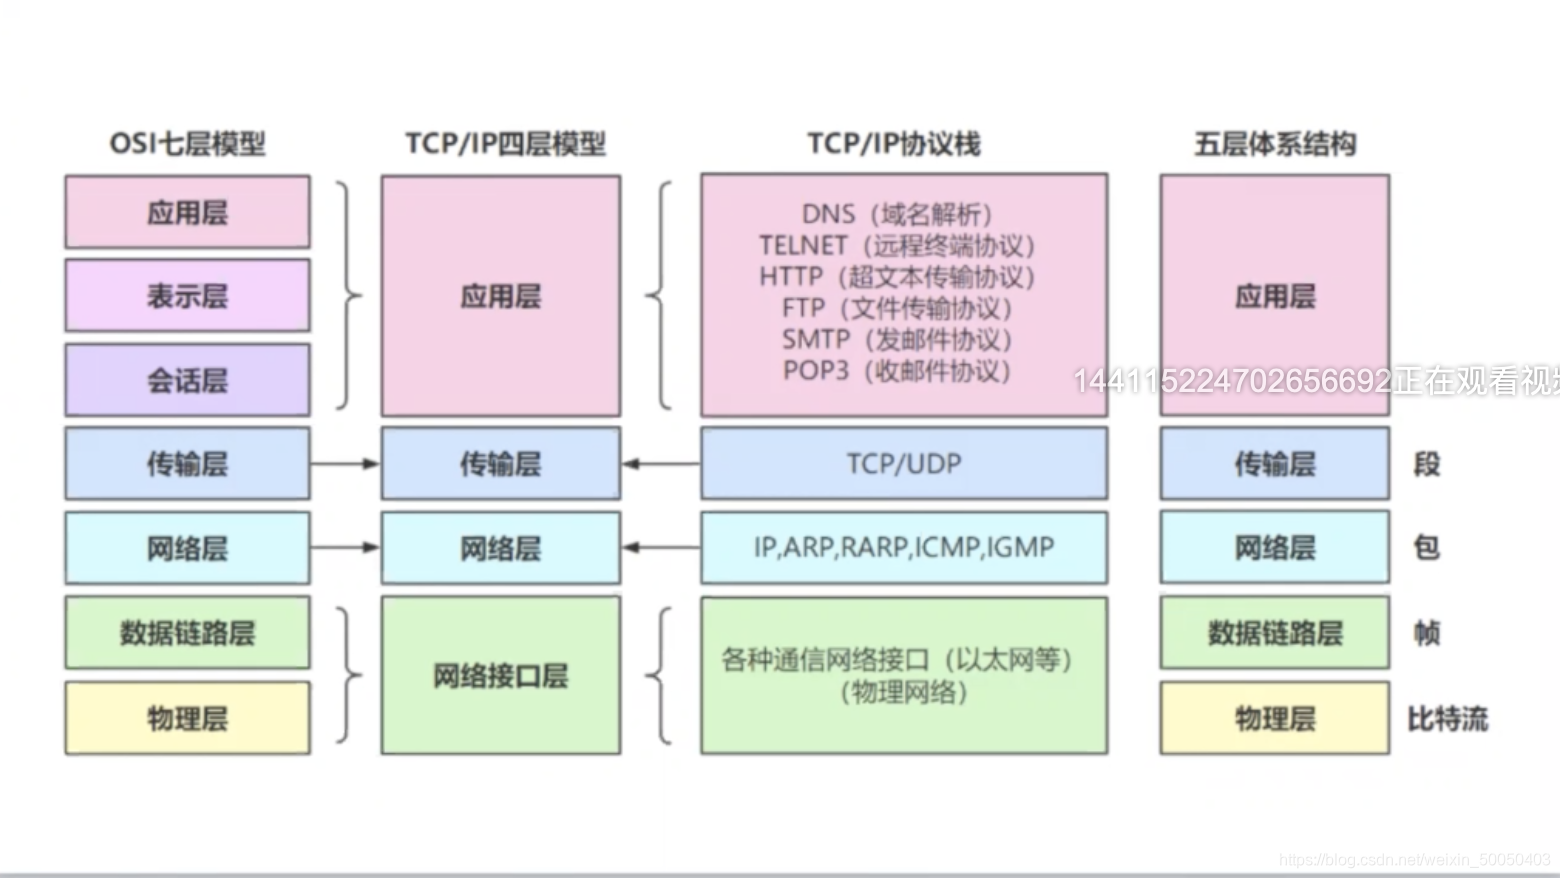Screen dimensions: 1560x878
Task: Click the "（物理网络）" text
Action: (904, 692)
